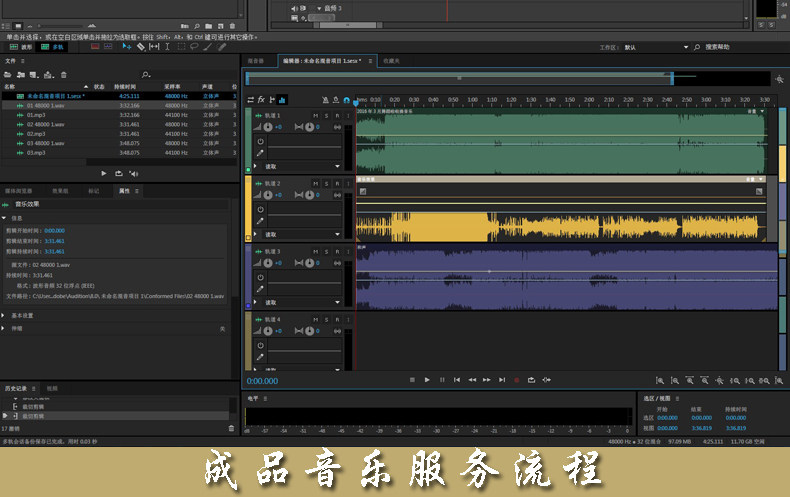
Task: Click the fx effects icon in editor
Action: [261, 99]
